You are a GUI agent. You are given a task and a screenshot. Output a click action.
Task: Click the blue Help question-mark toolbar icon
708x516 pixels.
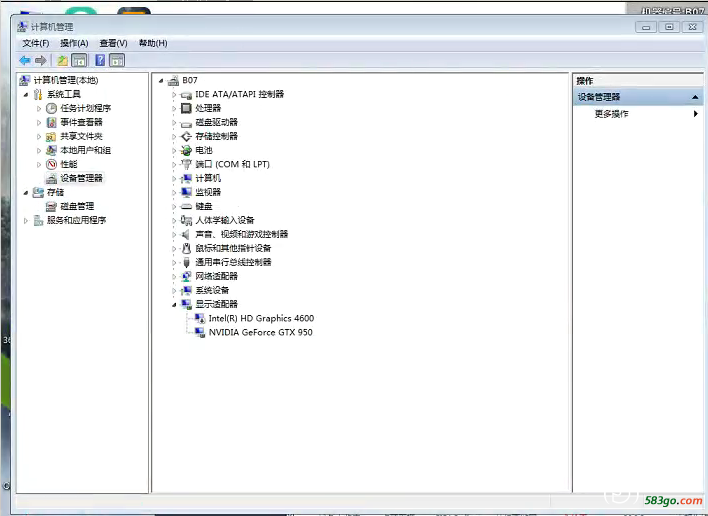(x=100, y=60)
